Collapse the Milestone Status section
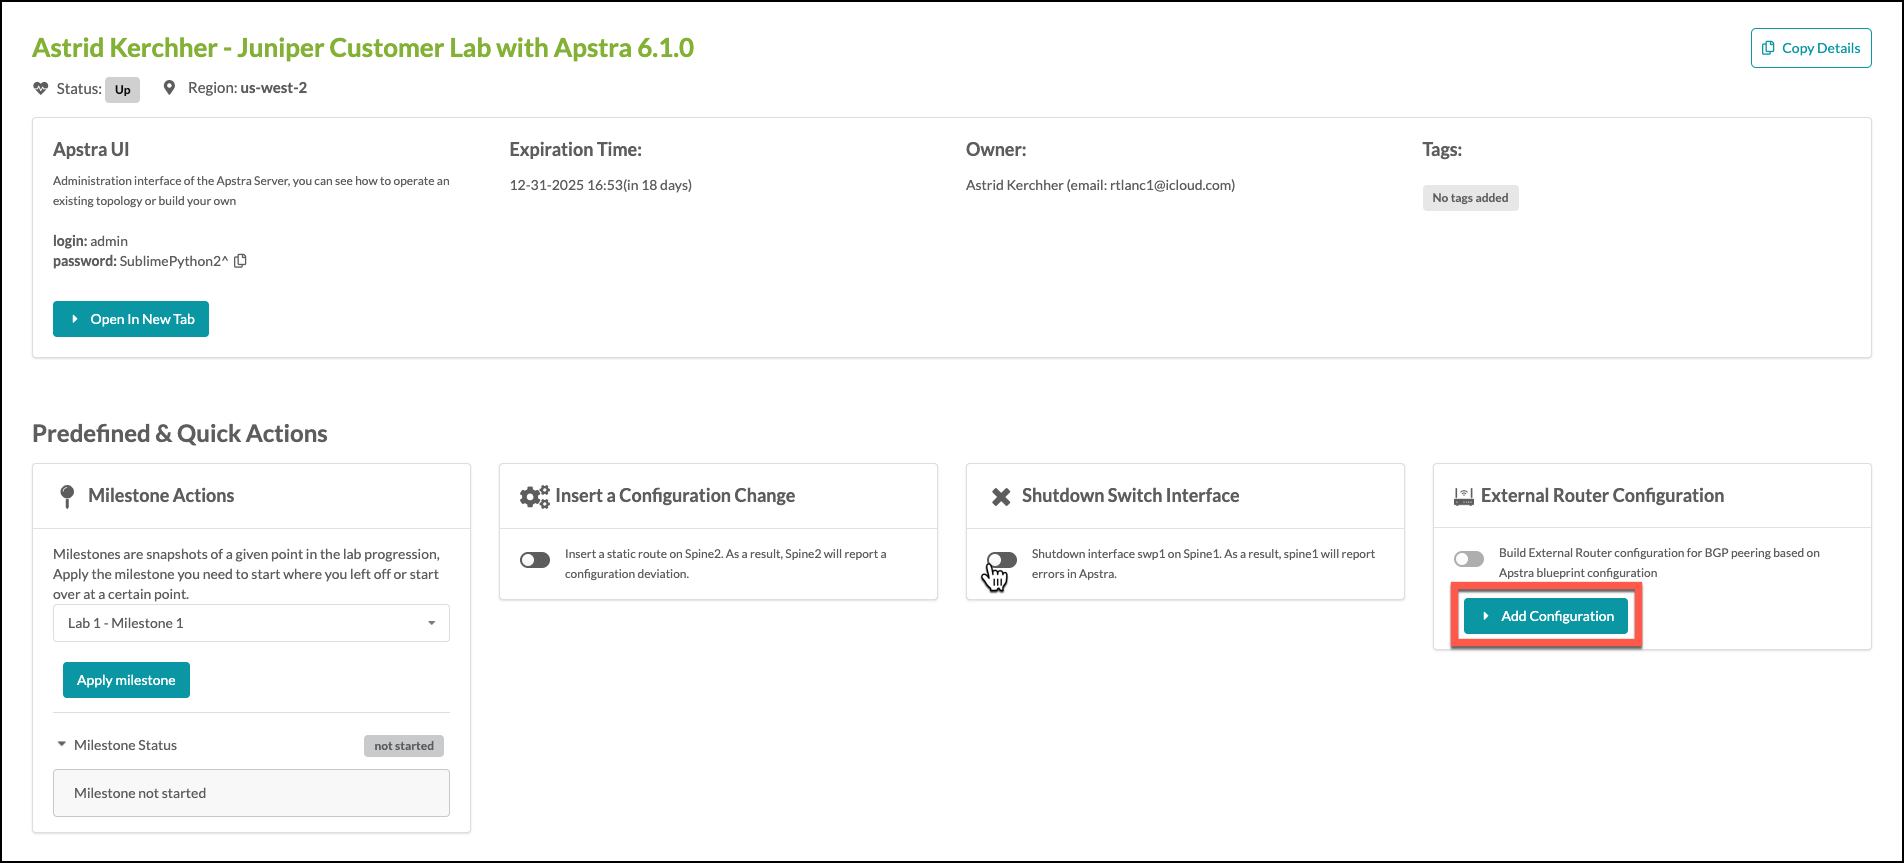The height and width of the screenshot is (863, 1904). 62,745
